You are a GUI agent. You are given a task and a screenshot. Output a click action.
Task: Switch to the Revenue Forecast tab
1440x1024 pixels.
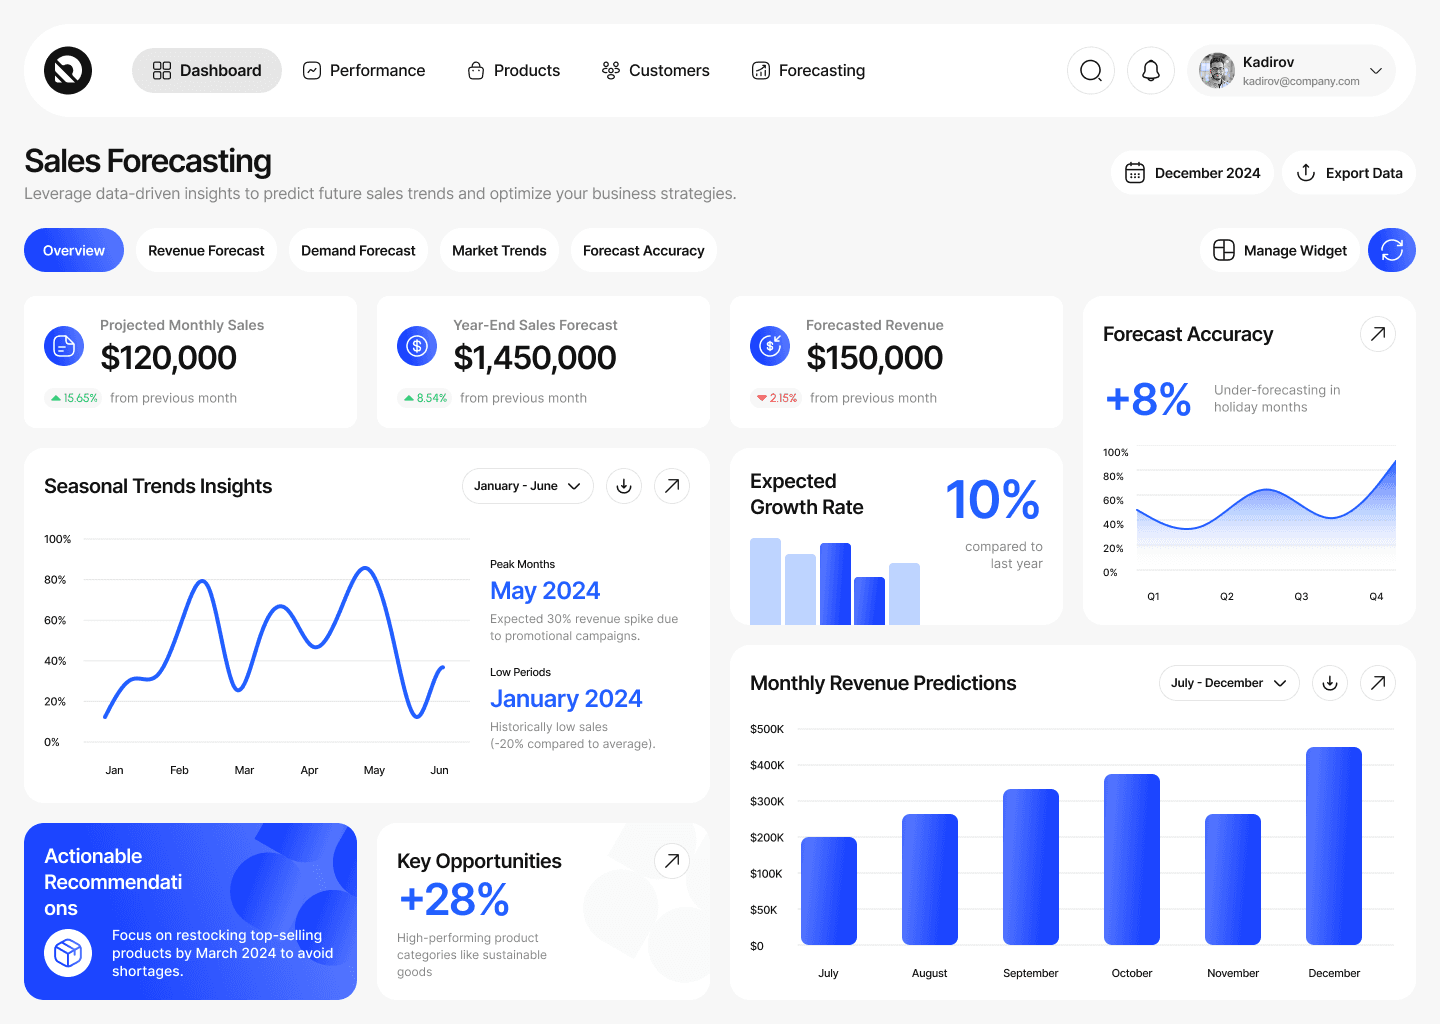click(206, 250)
